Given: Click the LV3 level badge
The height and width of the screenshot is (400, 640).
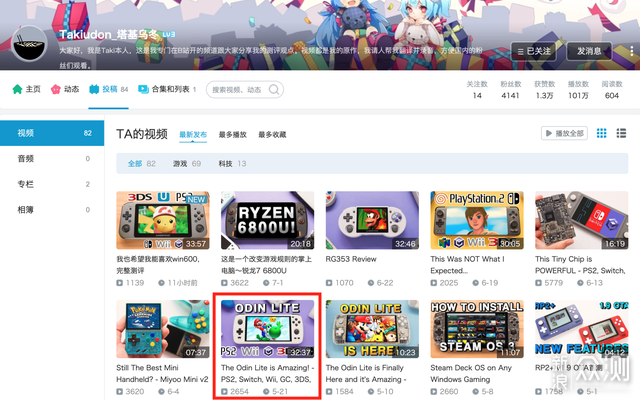Looking at the screenshot, I should [169, 34].
